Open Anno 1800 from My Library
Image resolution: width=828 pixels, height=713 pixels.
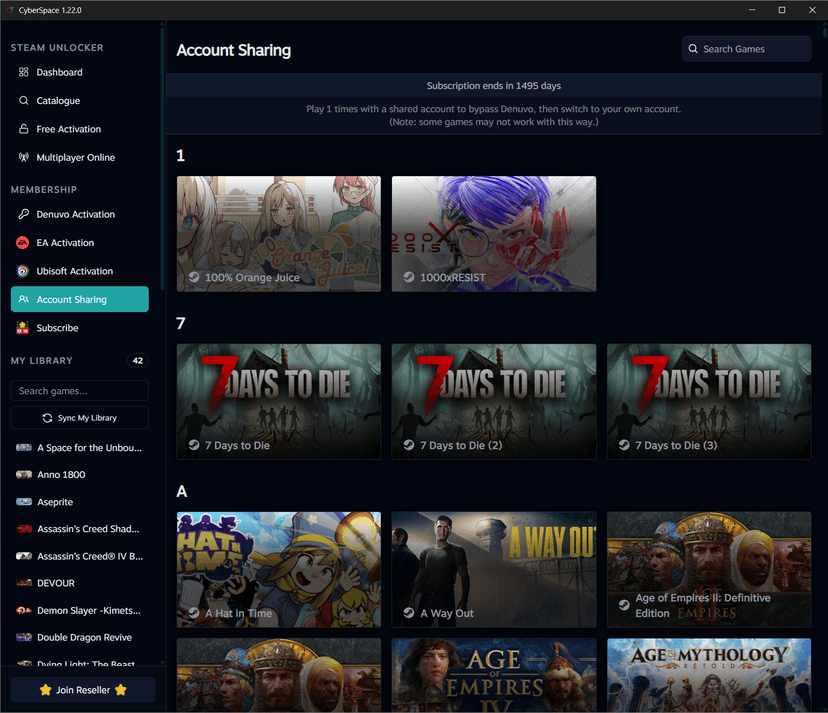coord(61,475)
